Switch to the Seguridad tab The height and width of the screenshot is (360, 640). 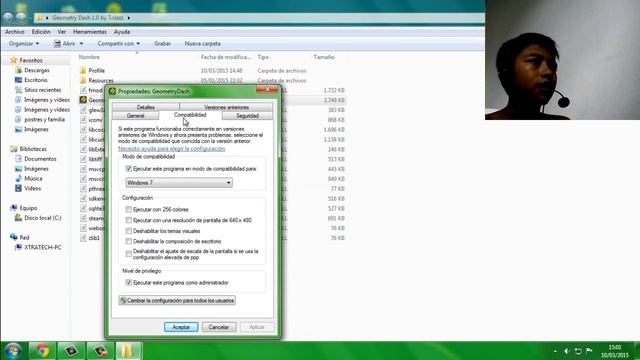pos(247,116)
